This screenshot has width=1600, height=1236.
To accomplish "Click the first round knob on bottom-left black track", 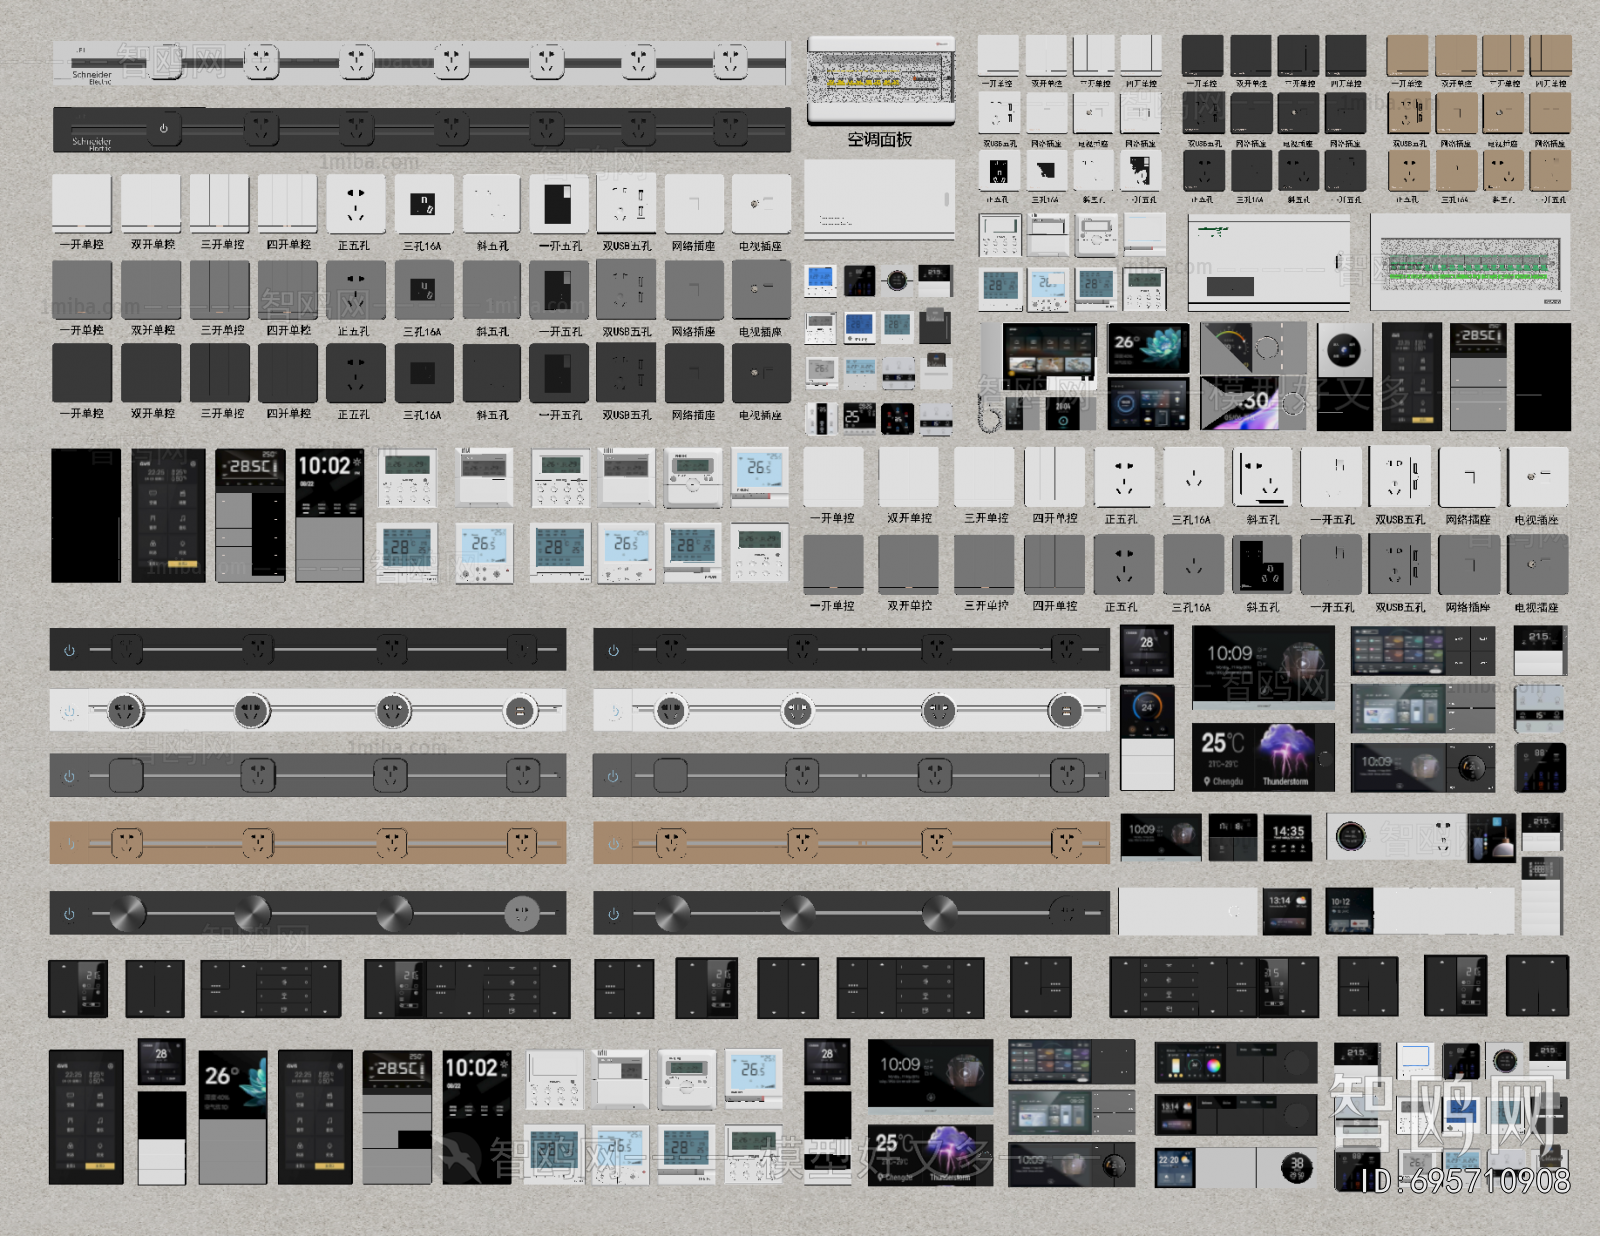I will point(127,913).
